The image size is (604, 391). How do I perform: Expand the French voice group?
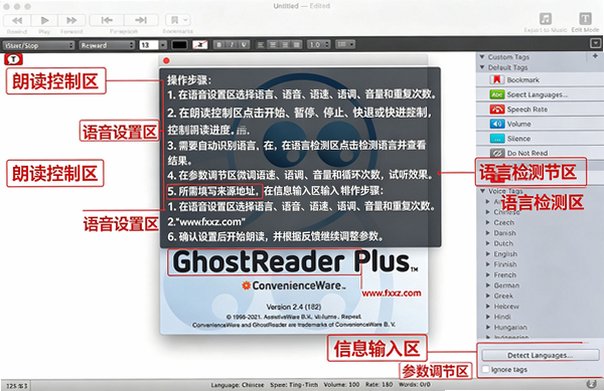point(488,275)
